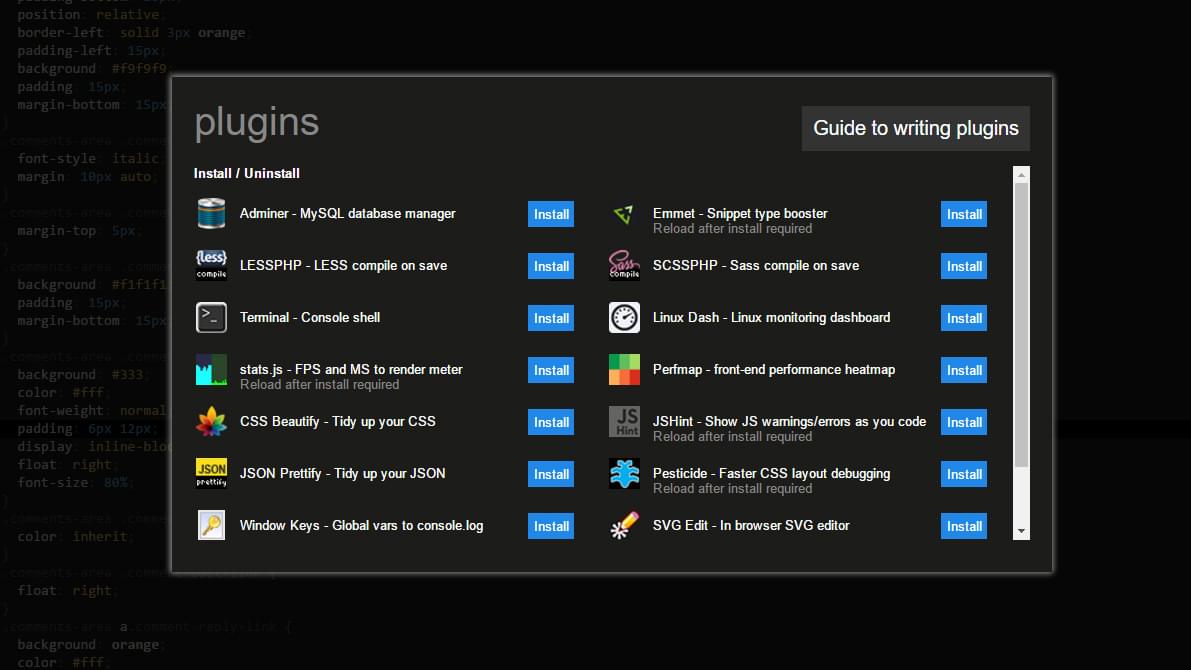1191x670 pixels.
Task: Click the scrollbar down arrow
Action: (x=1021, y=531)
